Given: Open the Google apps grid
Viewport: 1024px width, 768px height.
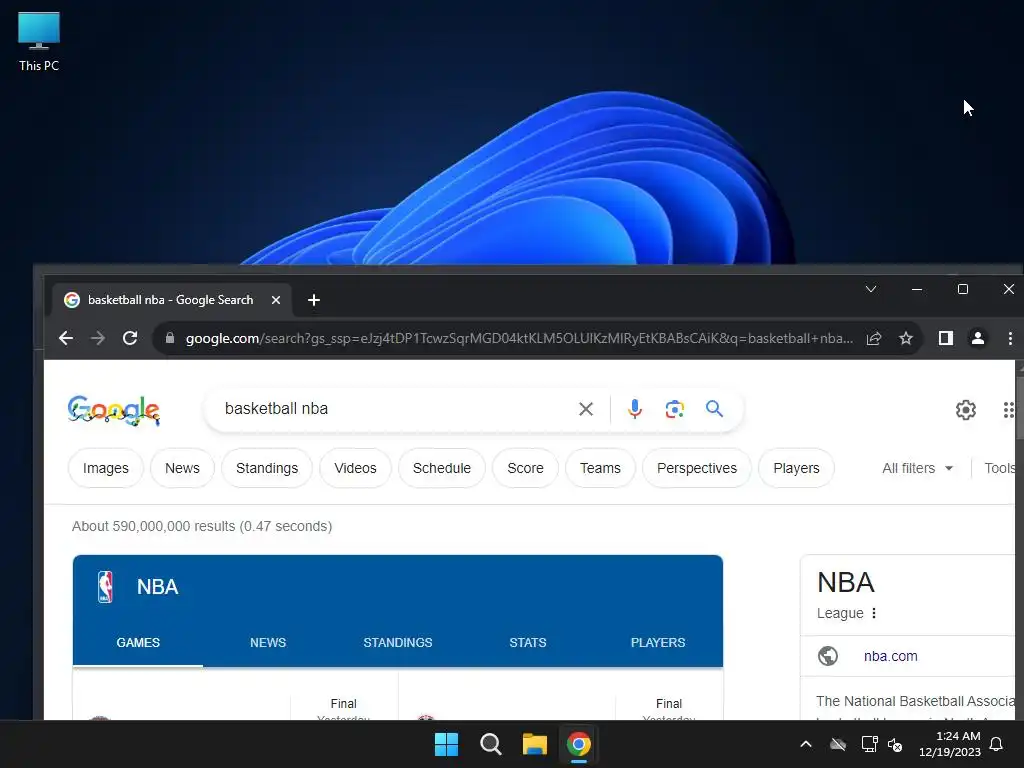Looking at the screenshot, I should pyautogui.click(x=1009, y=409).
